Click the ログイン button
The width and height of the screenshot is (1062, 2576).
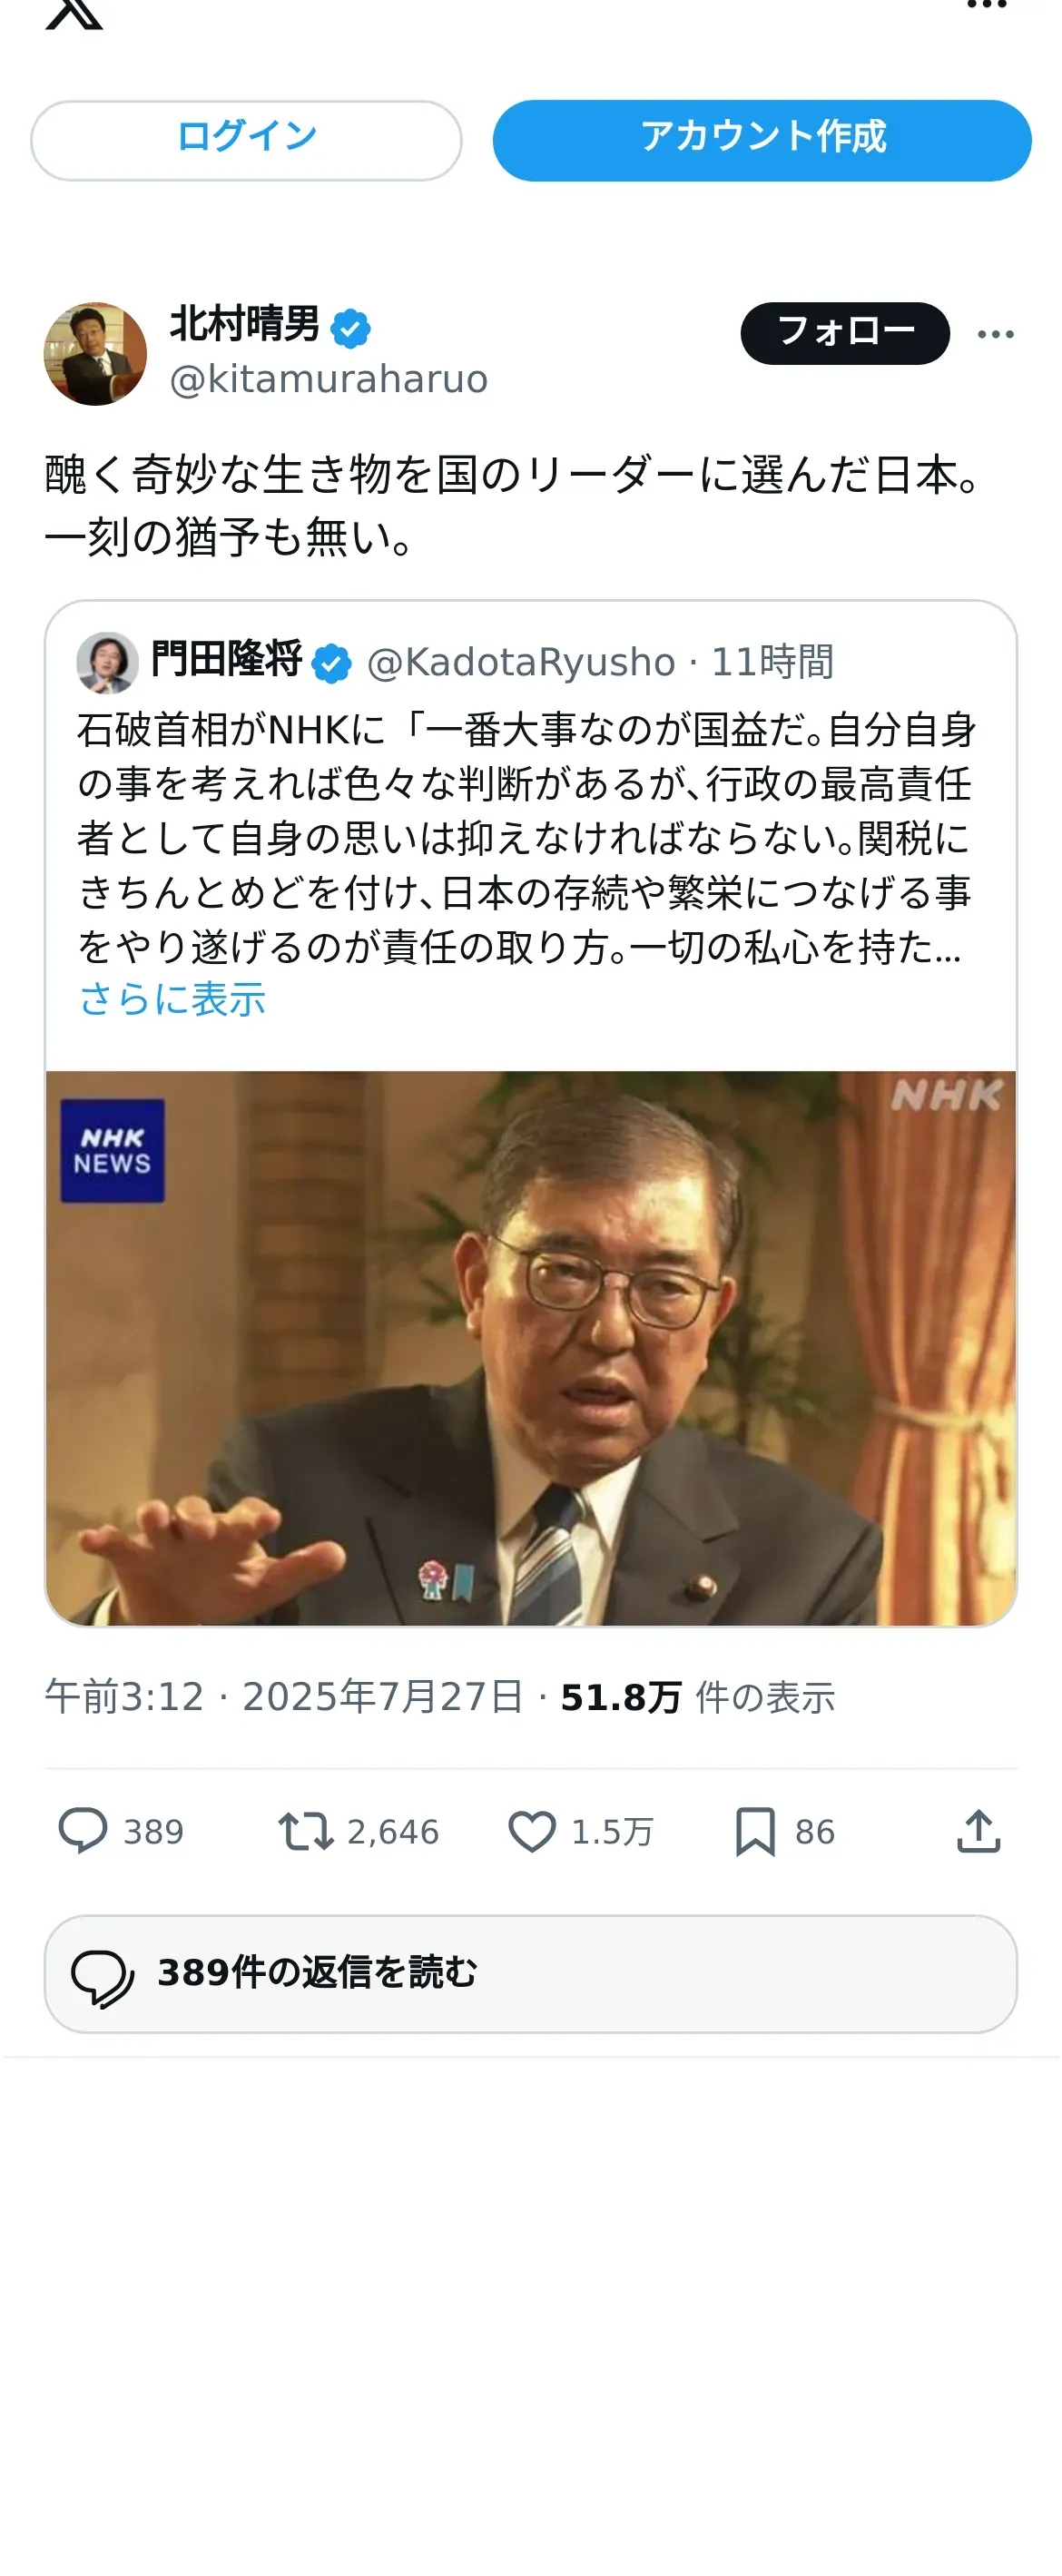click(x=246, y=140)
